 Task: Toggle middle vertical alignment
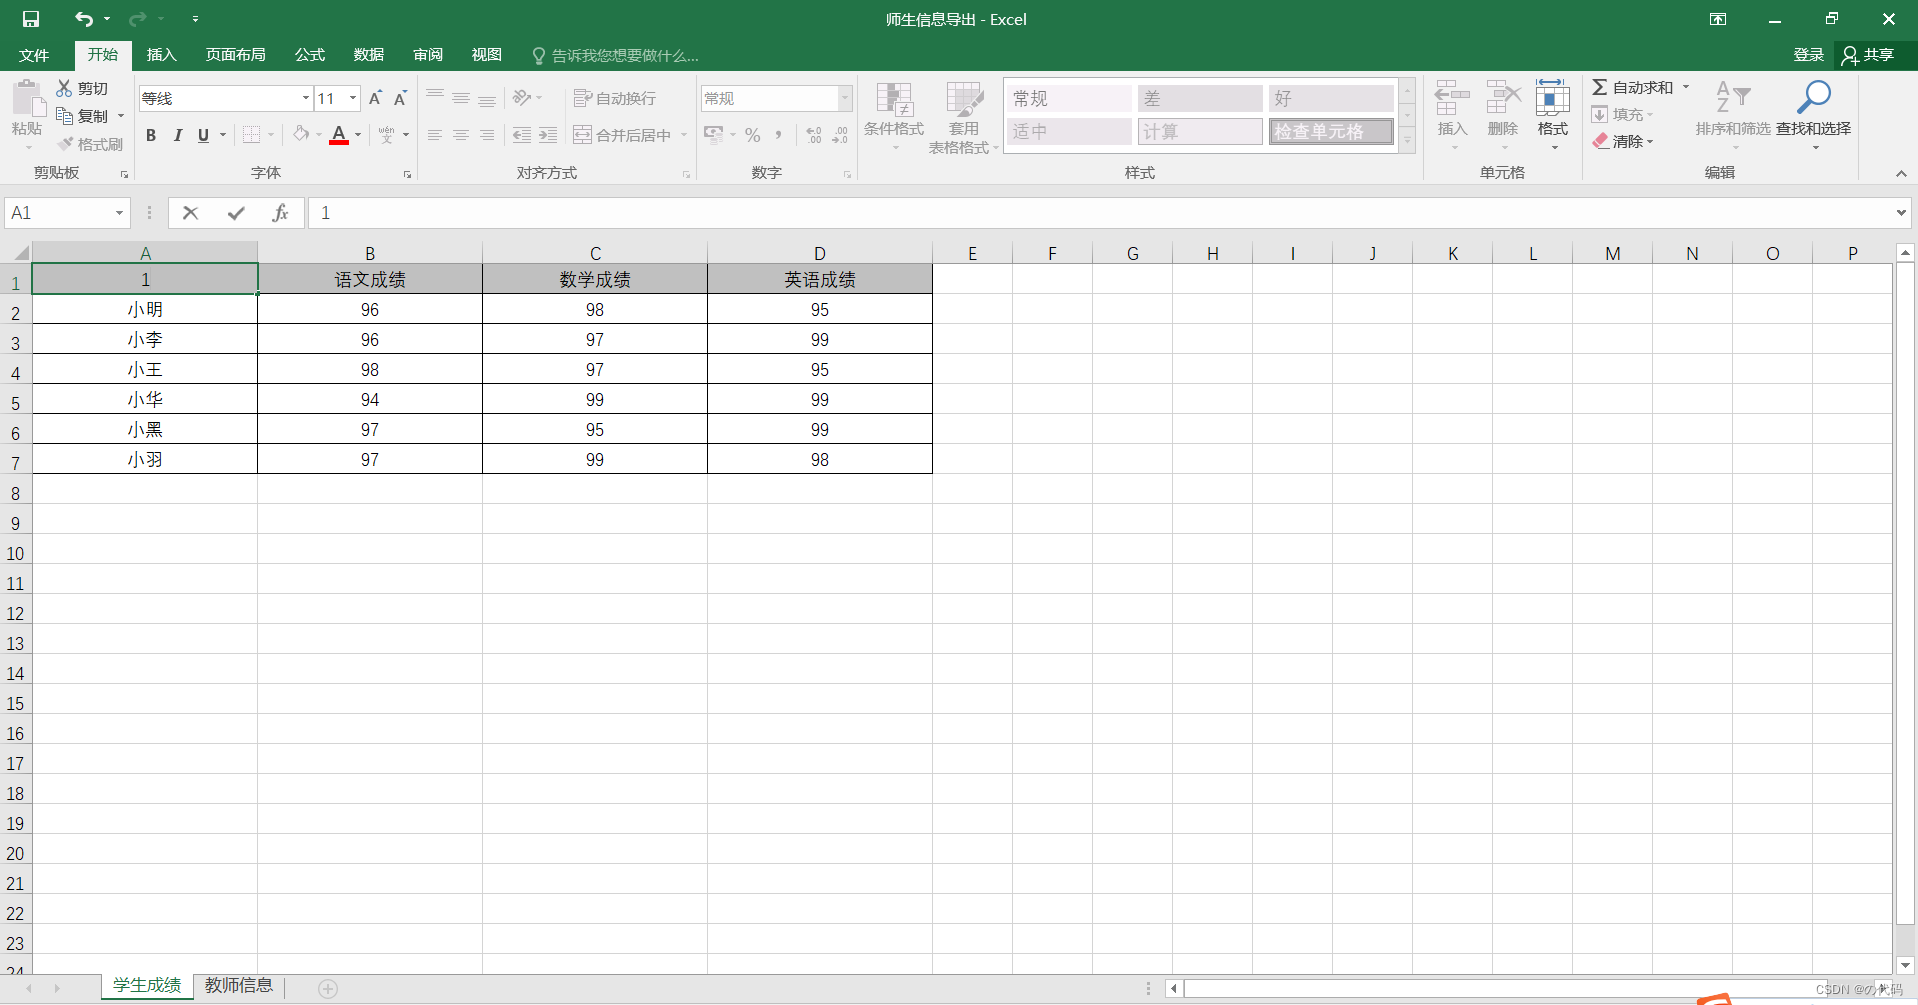[x=461, y=98]
